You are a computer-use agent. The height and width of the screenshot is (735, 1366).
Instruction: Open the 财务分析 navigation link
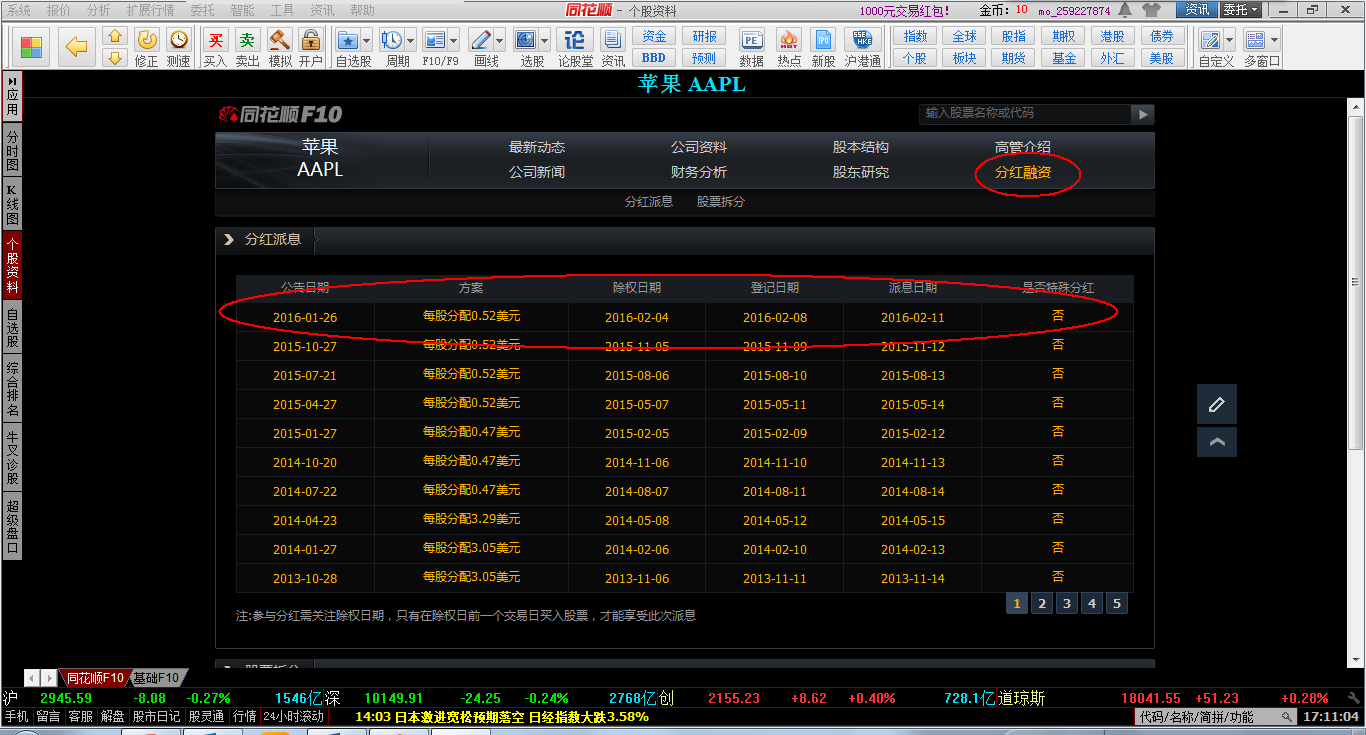point(699,172)
